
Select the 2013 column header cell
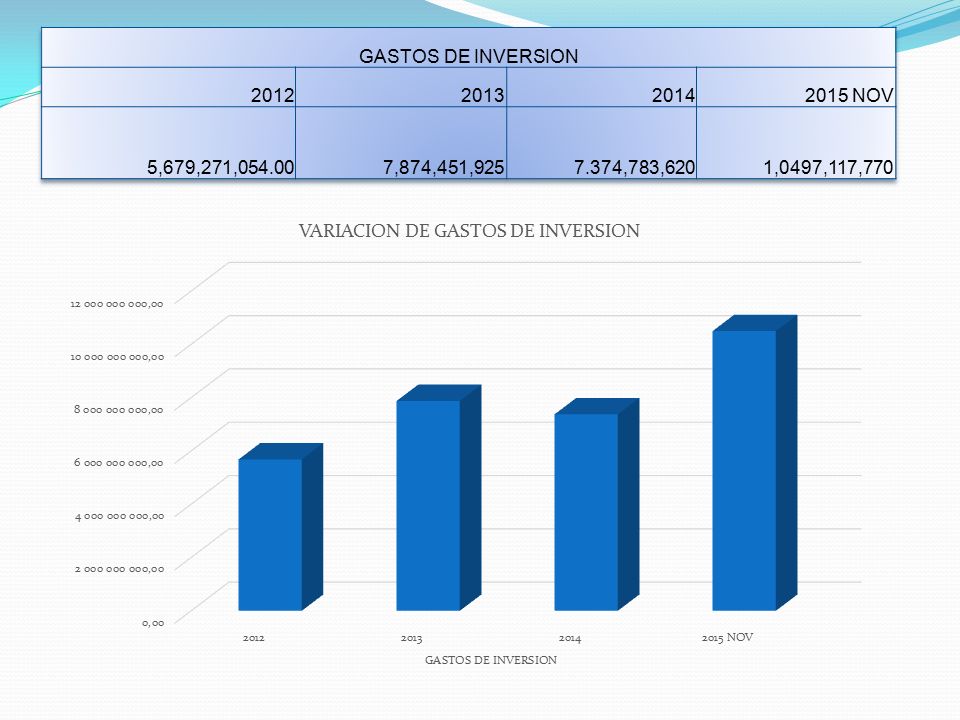coord(401,87)
